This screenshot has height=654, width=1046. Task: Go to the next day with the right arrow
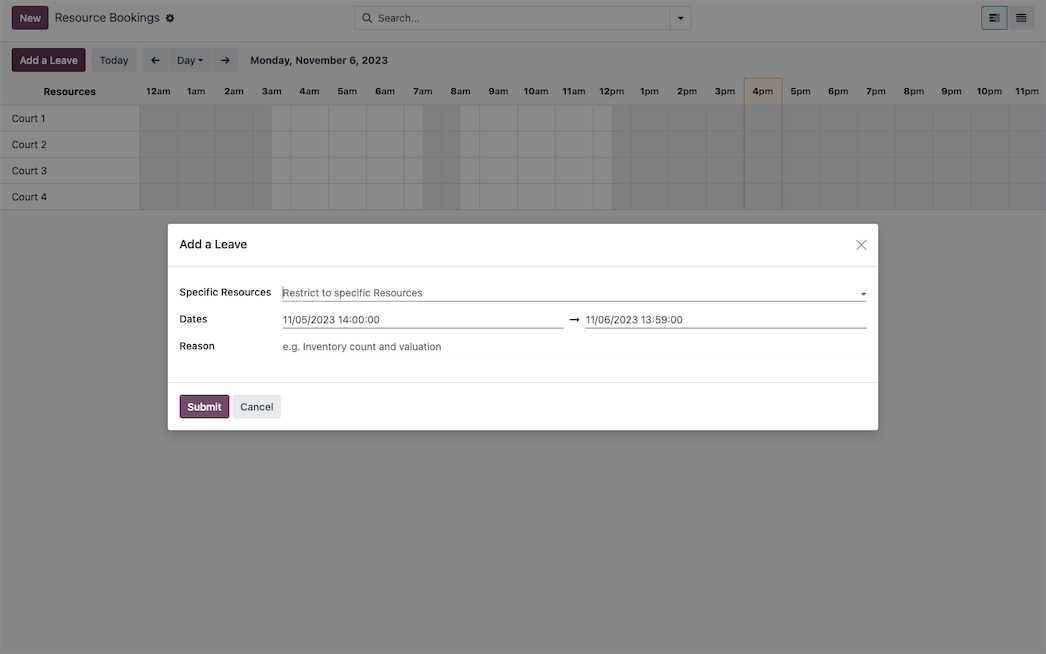coord(225,60)
